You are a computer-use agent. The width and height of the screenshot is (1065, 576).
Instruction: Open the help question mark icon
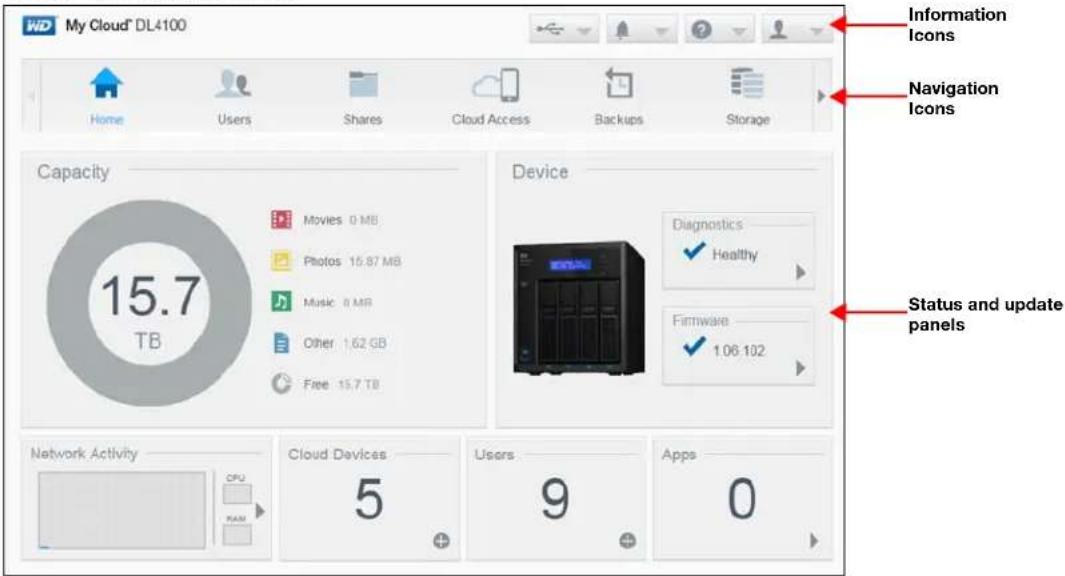click(x=702, y=30)
